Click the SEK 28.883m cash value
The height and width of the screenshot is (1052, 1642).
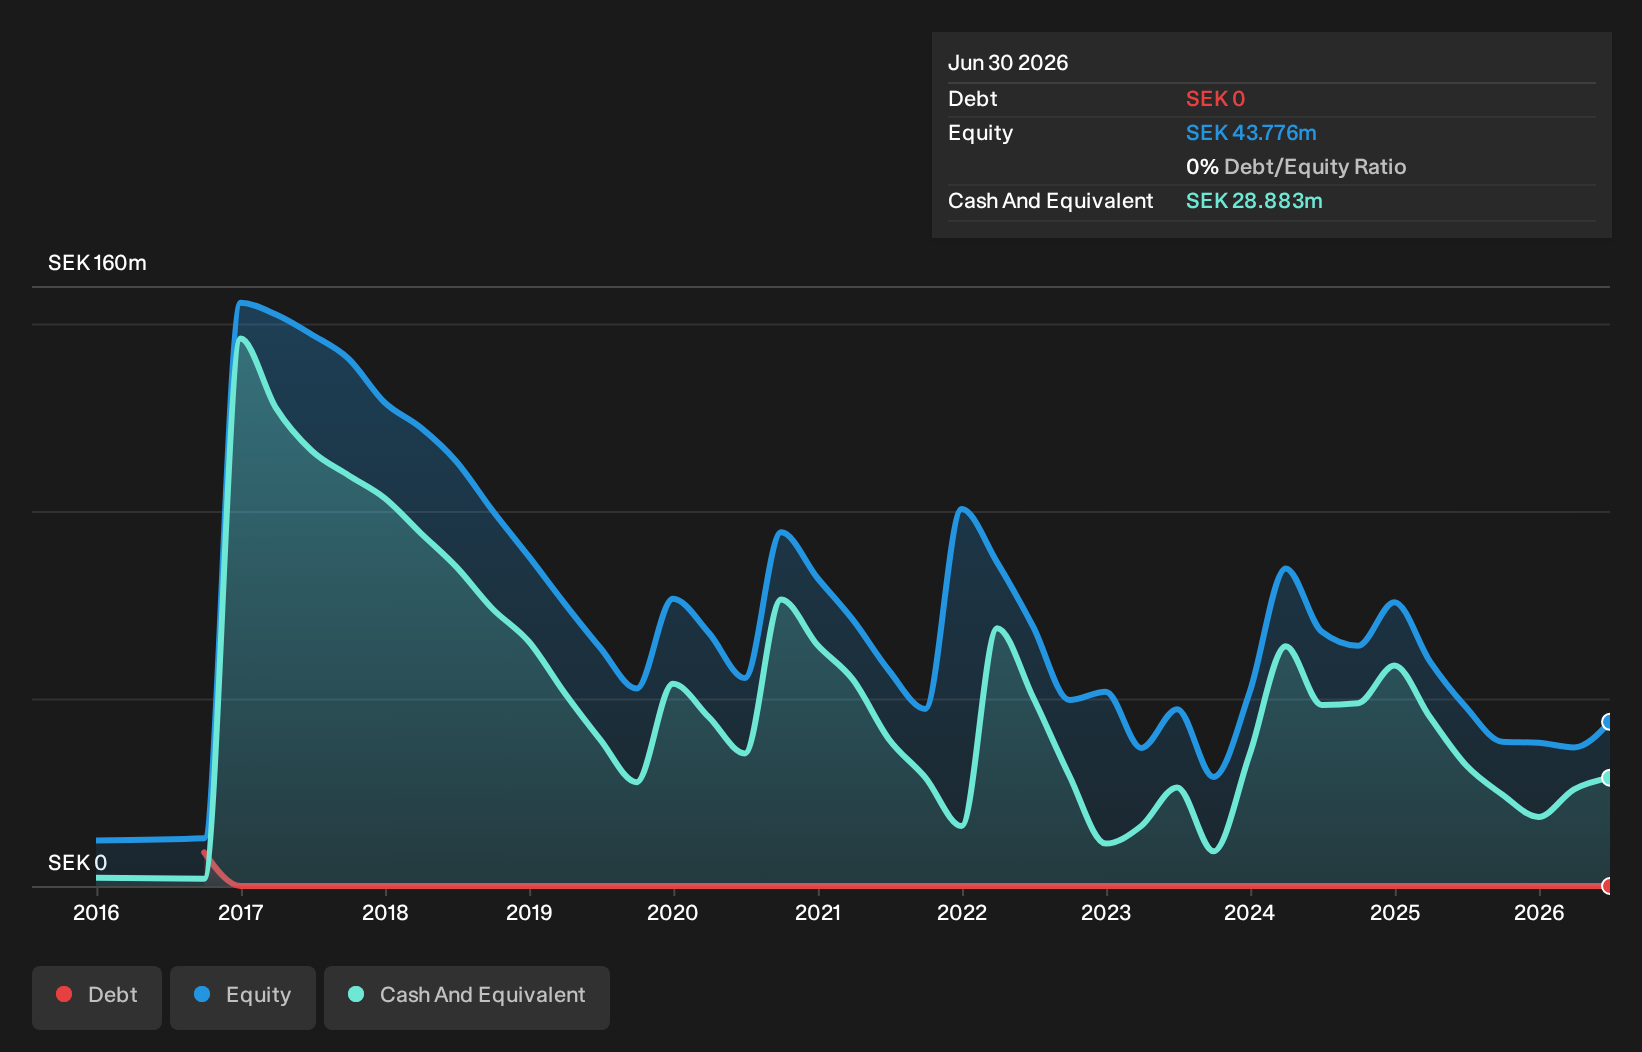point(1254,201)
